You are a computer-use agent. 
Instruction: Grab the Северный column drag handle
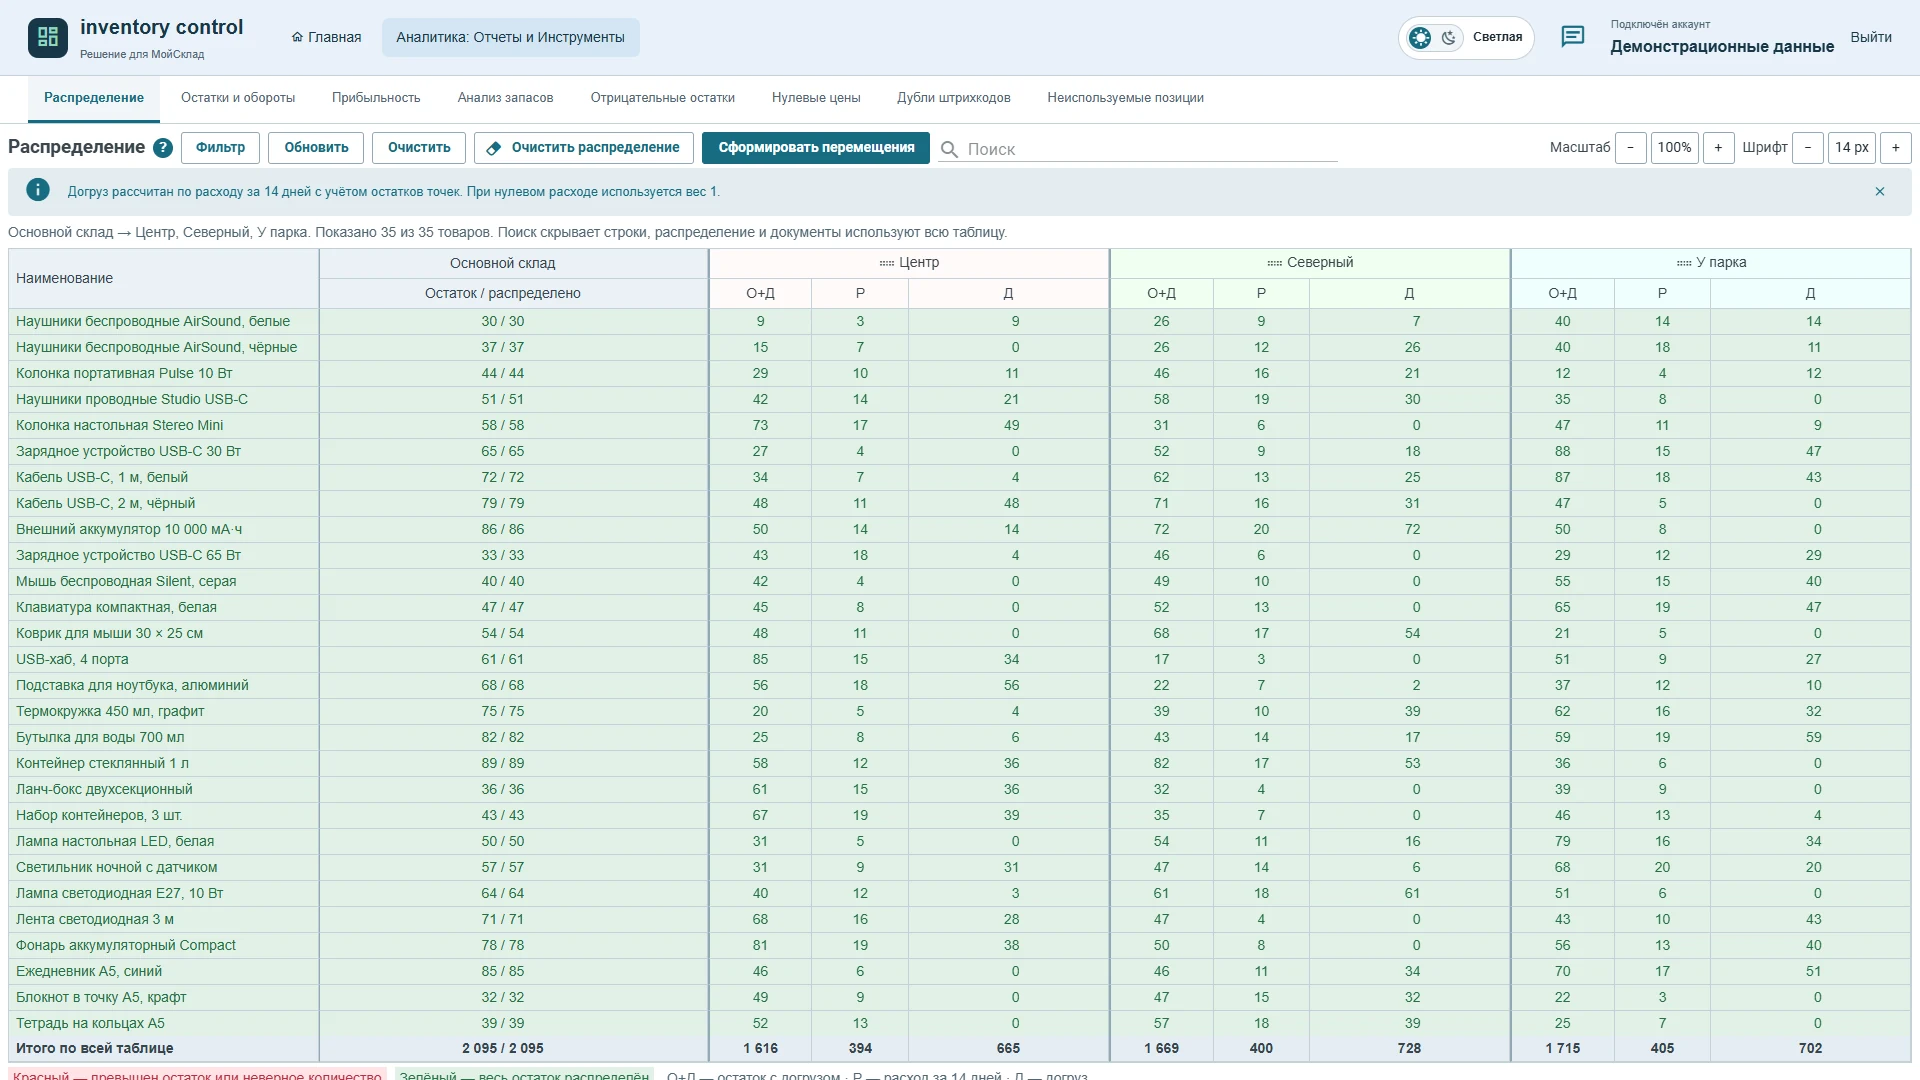coord(1274,263)
